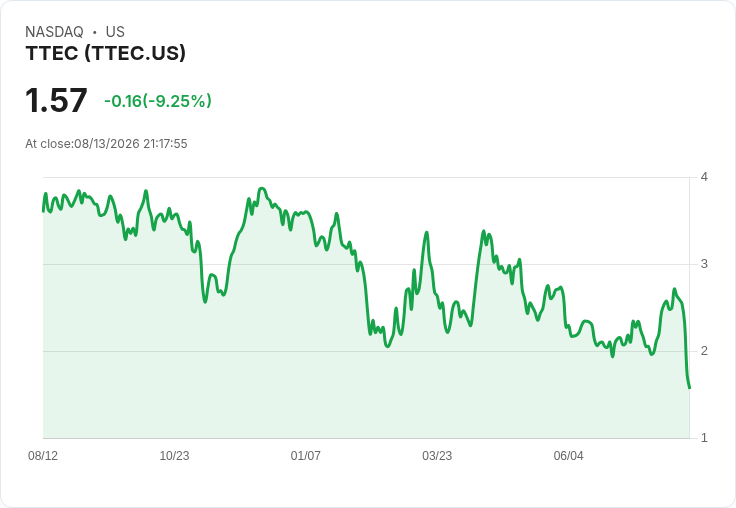The height and width of the screenshot is (508, 736).
Task: Click the At close timestamp text
Action: 106,144
